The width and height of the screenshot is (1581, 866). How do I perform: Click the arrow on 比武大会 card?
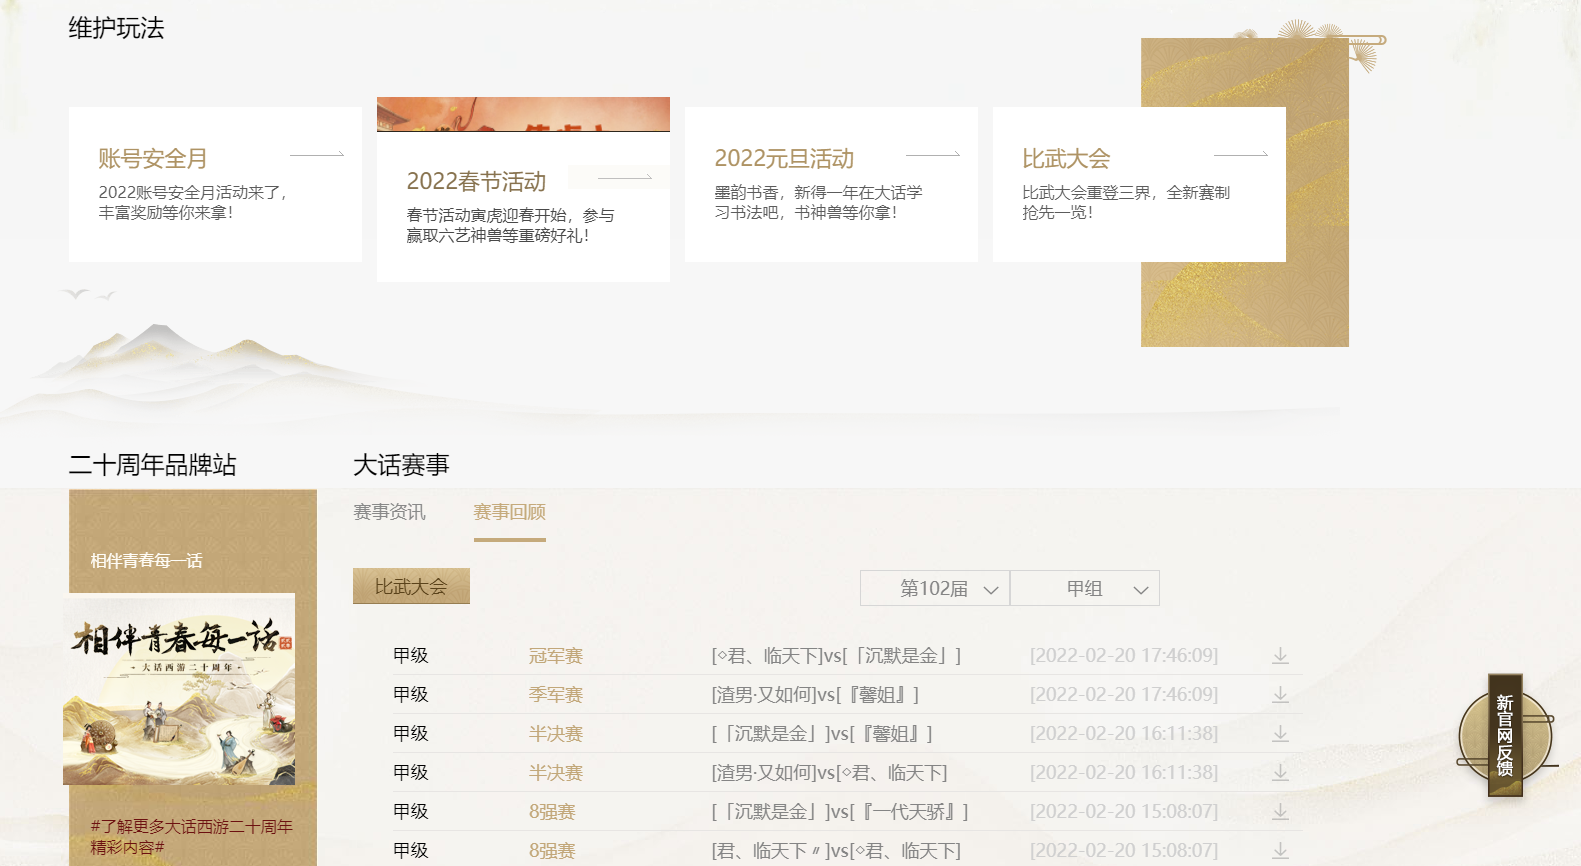coord(1241,155)
